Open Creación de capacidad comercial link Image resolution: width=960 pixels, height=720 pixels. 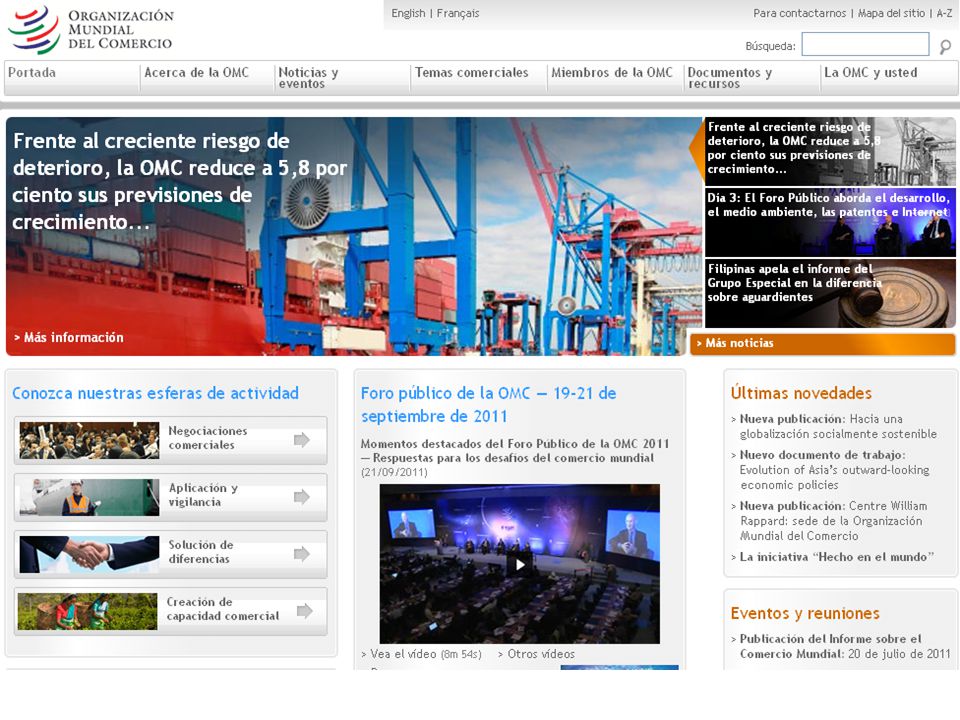(x=223, y=609)
